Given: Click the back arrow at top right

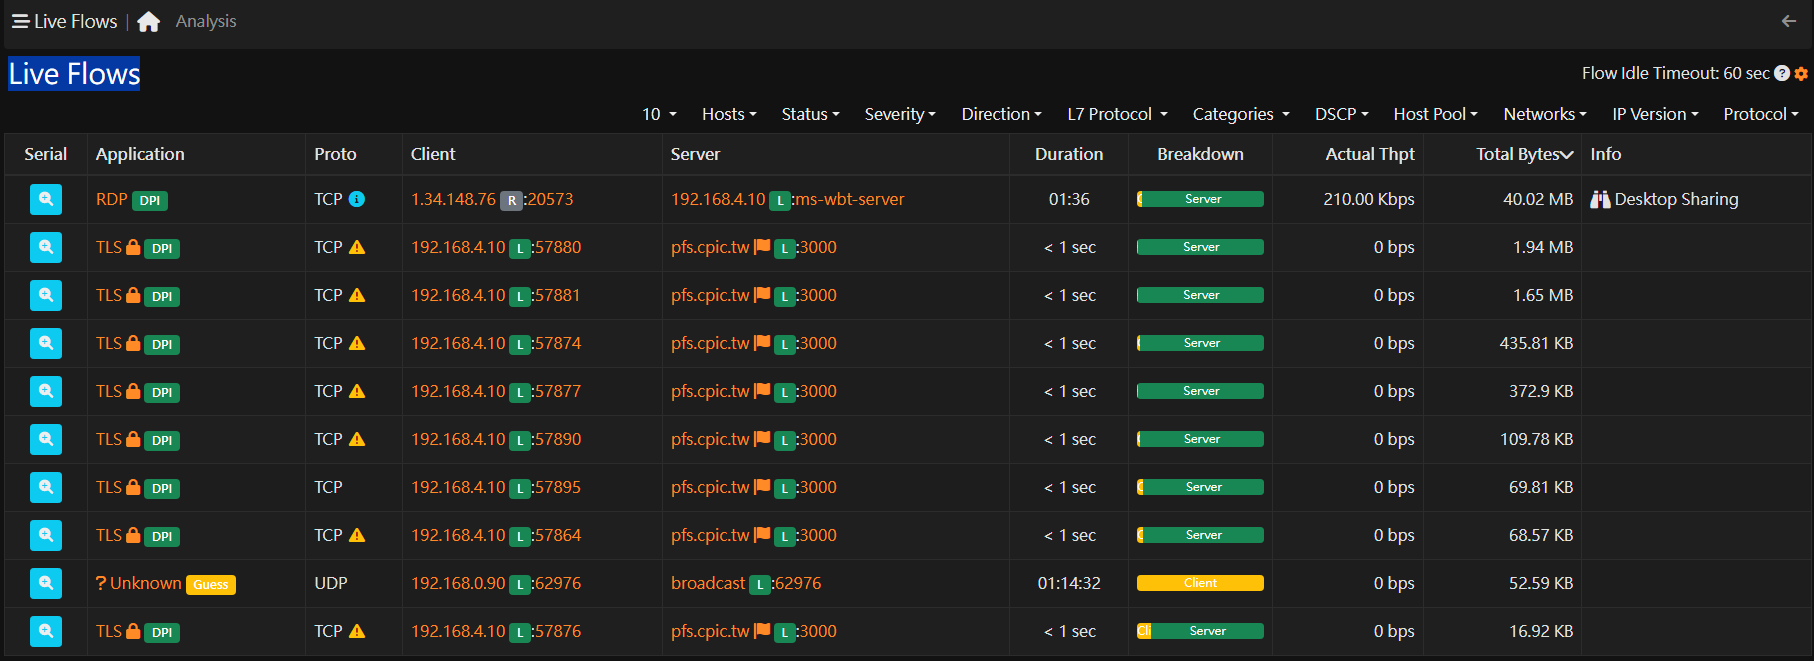Looking at the screenshot, I should [1788, 21].
